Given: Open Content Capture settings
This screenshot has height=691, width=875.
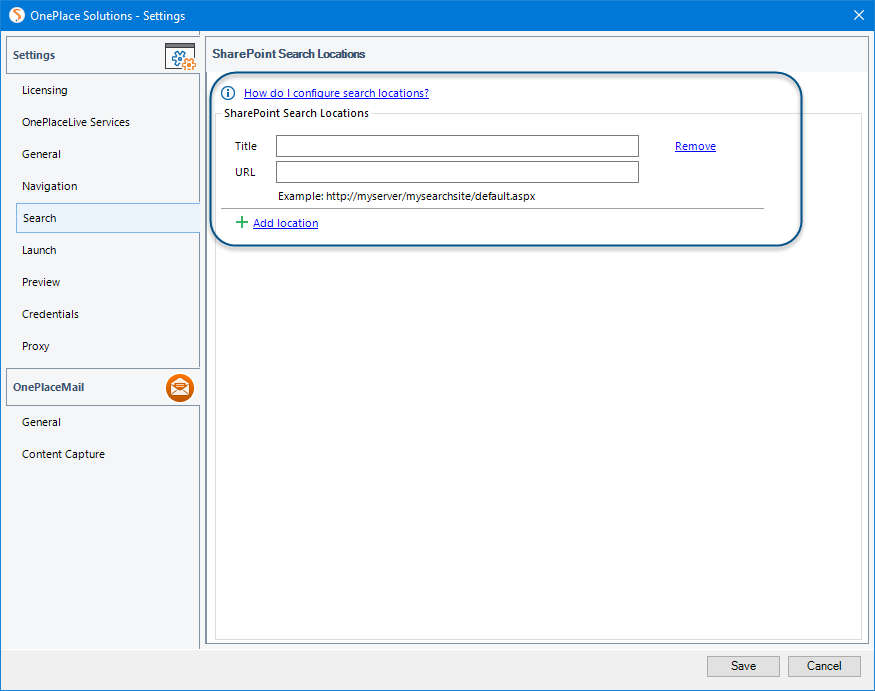Looking at the screenshot, I should (63, 454).
